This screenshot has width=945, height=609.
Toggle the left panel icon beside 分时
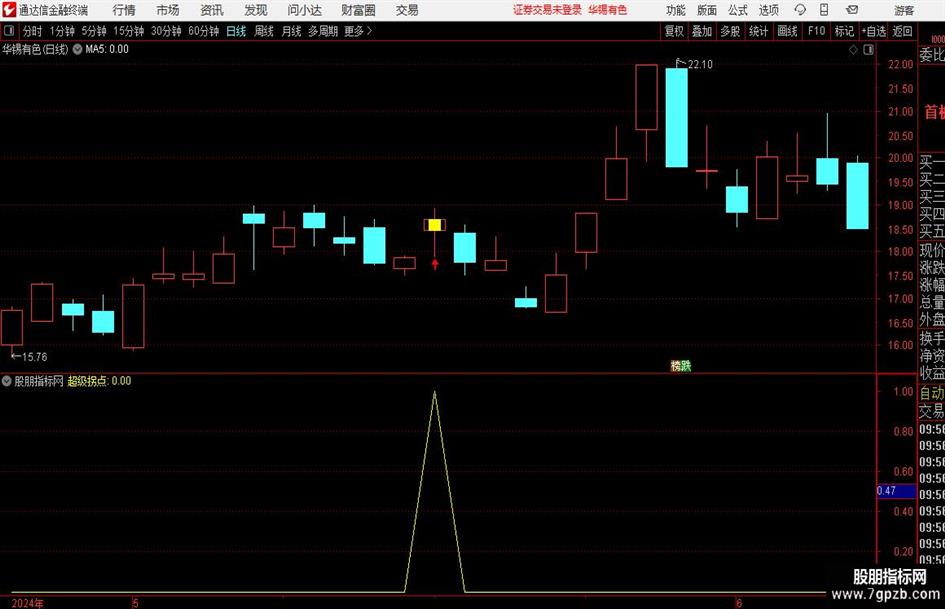pyautogui.click(x=9, y=31)
